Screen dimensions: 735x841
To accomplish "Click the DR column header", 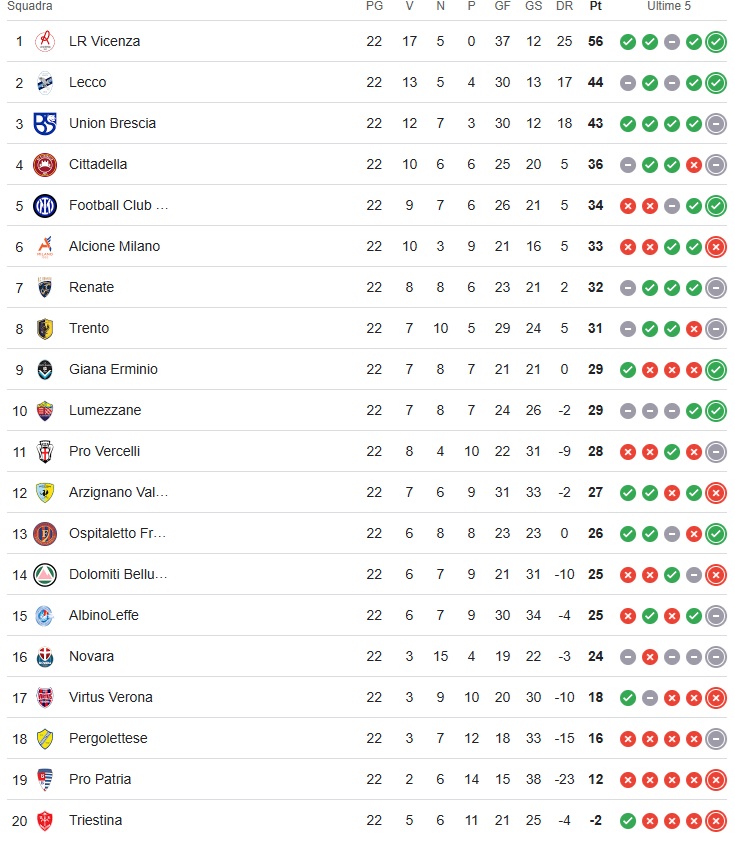I will click(x=564, y=6).
